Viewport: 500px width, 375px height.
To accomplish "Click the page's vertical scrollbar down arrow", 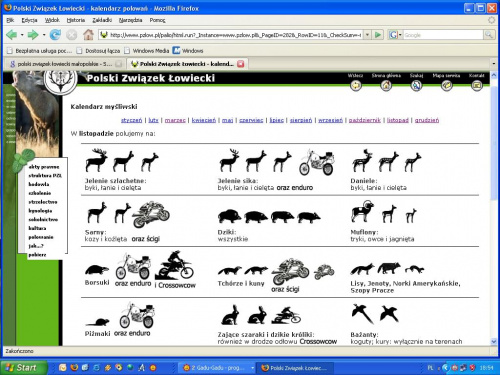I will tap(494, 341).
